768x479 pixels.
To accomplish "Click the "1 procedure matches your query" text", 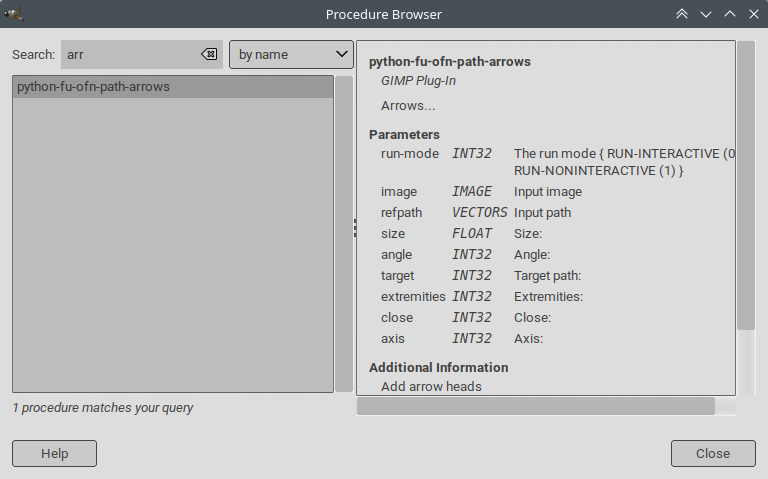I will 103,408.
